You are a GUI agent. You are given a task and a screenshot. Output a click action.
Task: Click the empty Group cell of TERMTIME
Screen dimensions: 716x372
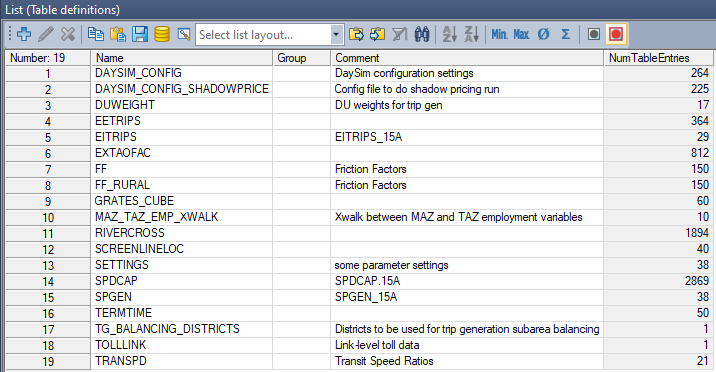click(302, 313)
